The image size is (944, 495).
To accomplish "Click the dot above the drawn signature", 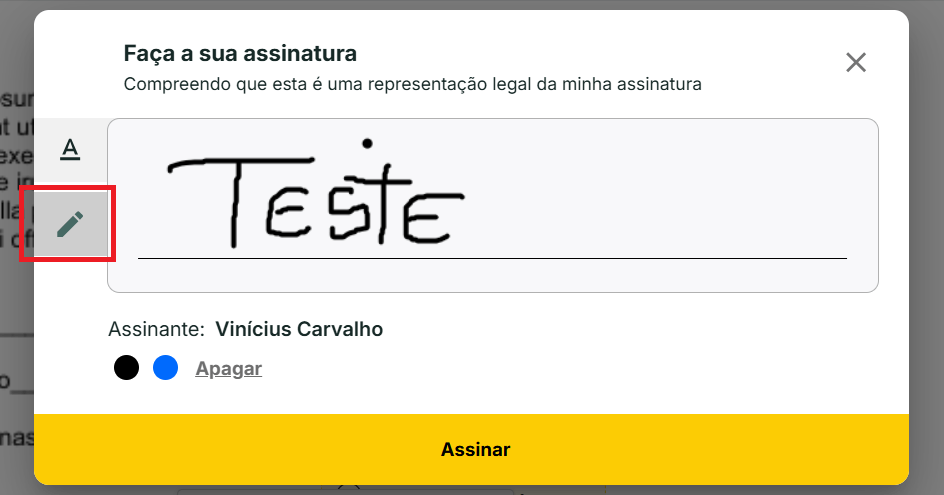I will tap(368, 143).
